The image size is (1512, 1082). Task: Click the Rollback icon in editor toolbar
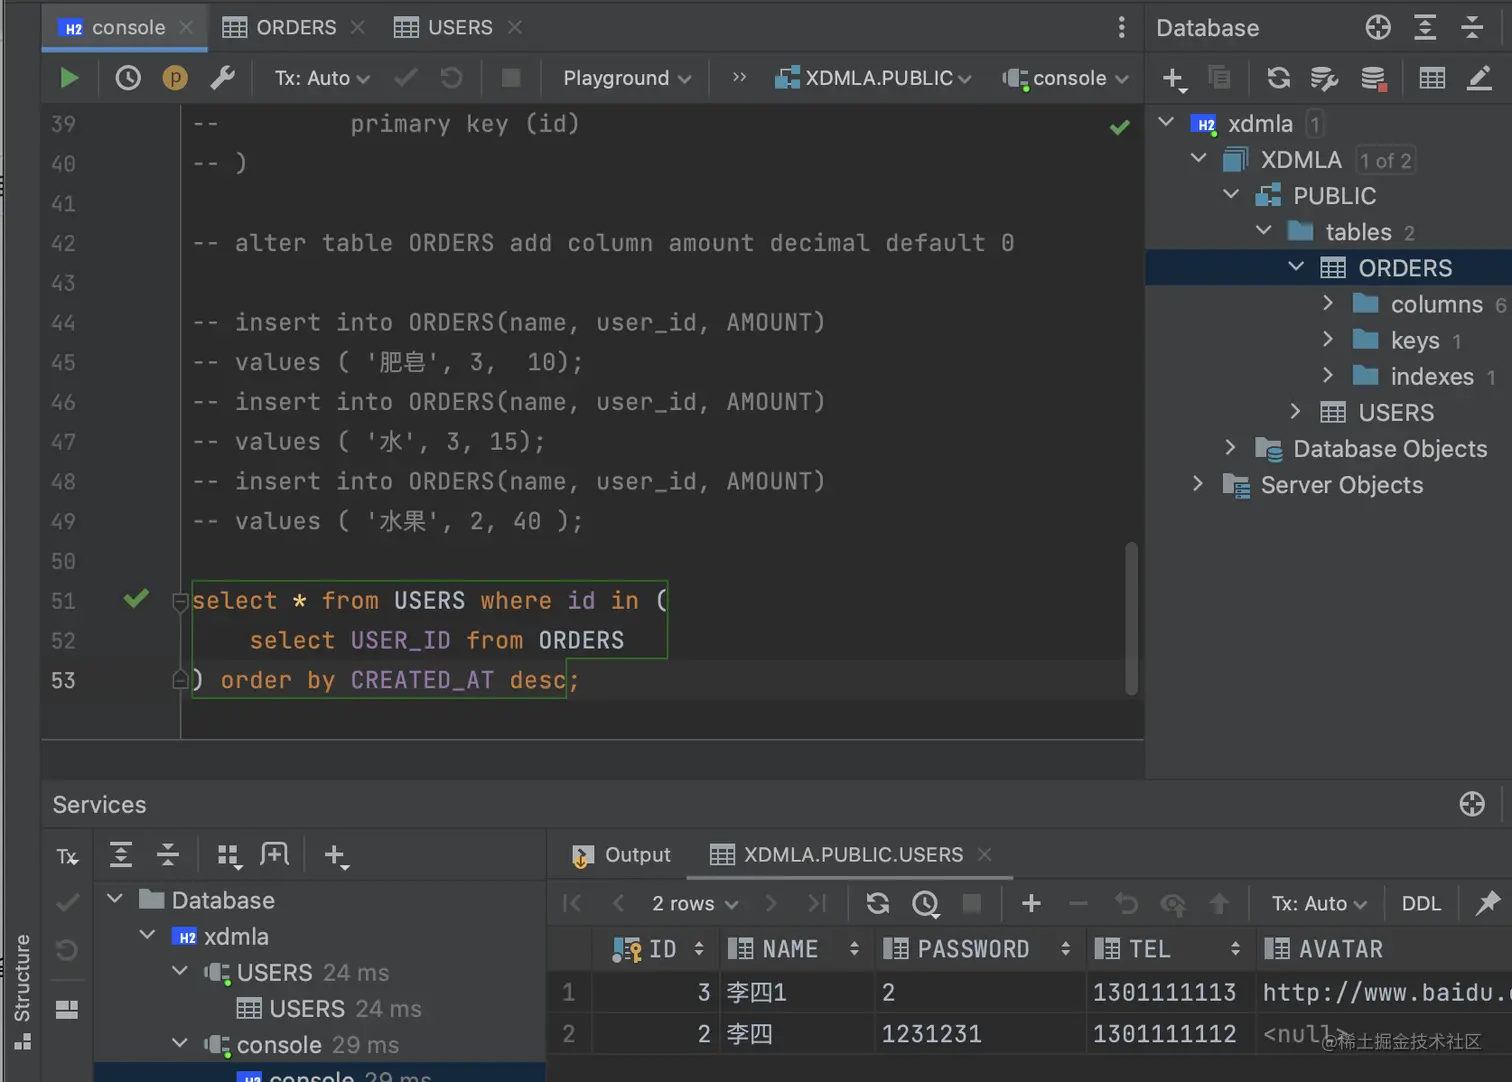452,78
